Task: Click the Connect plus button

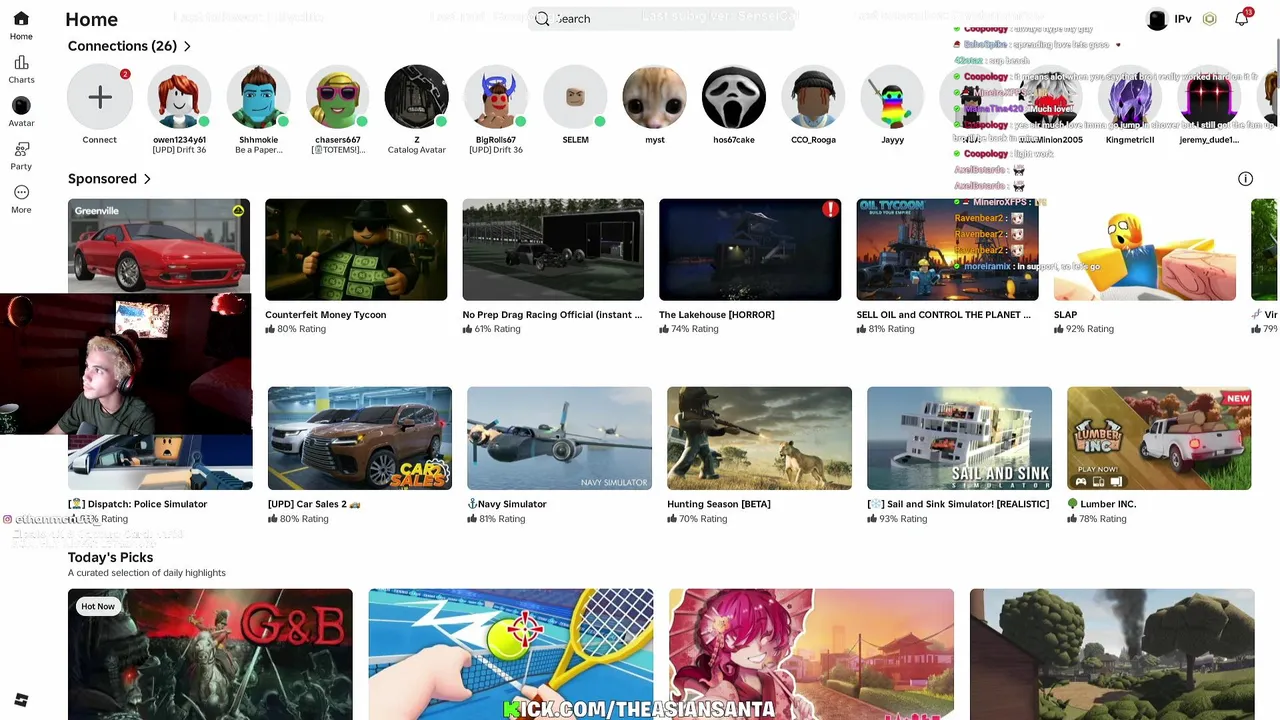Action: pyautogui.click(x=99, y=97)
